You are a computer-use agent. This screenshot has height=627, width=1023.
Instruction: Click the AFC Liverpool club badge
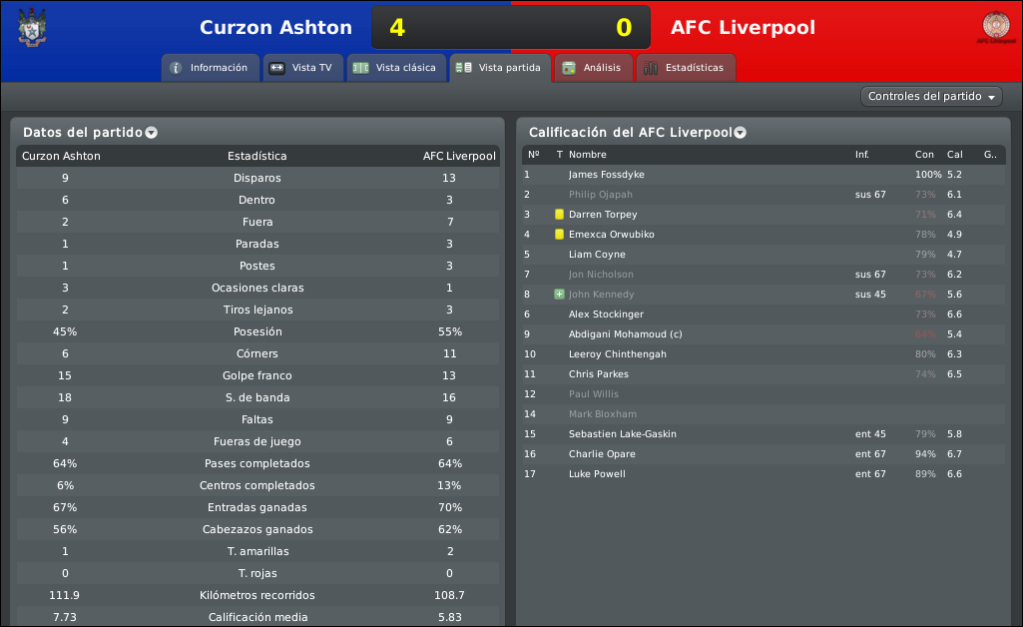click(996, 27)
